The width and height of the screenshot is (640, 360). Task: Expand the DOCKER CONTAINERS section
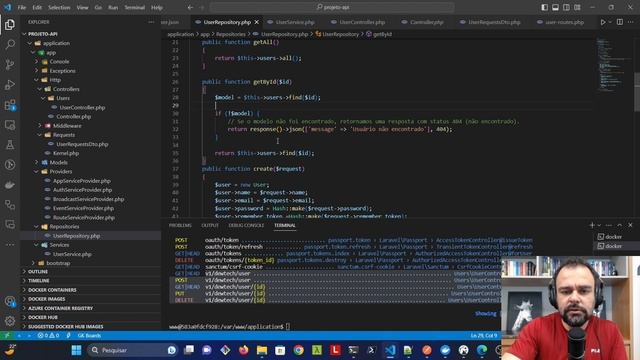tap(52, 290)
